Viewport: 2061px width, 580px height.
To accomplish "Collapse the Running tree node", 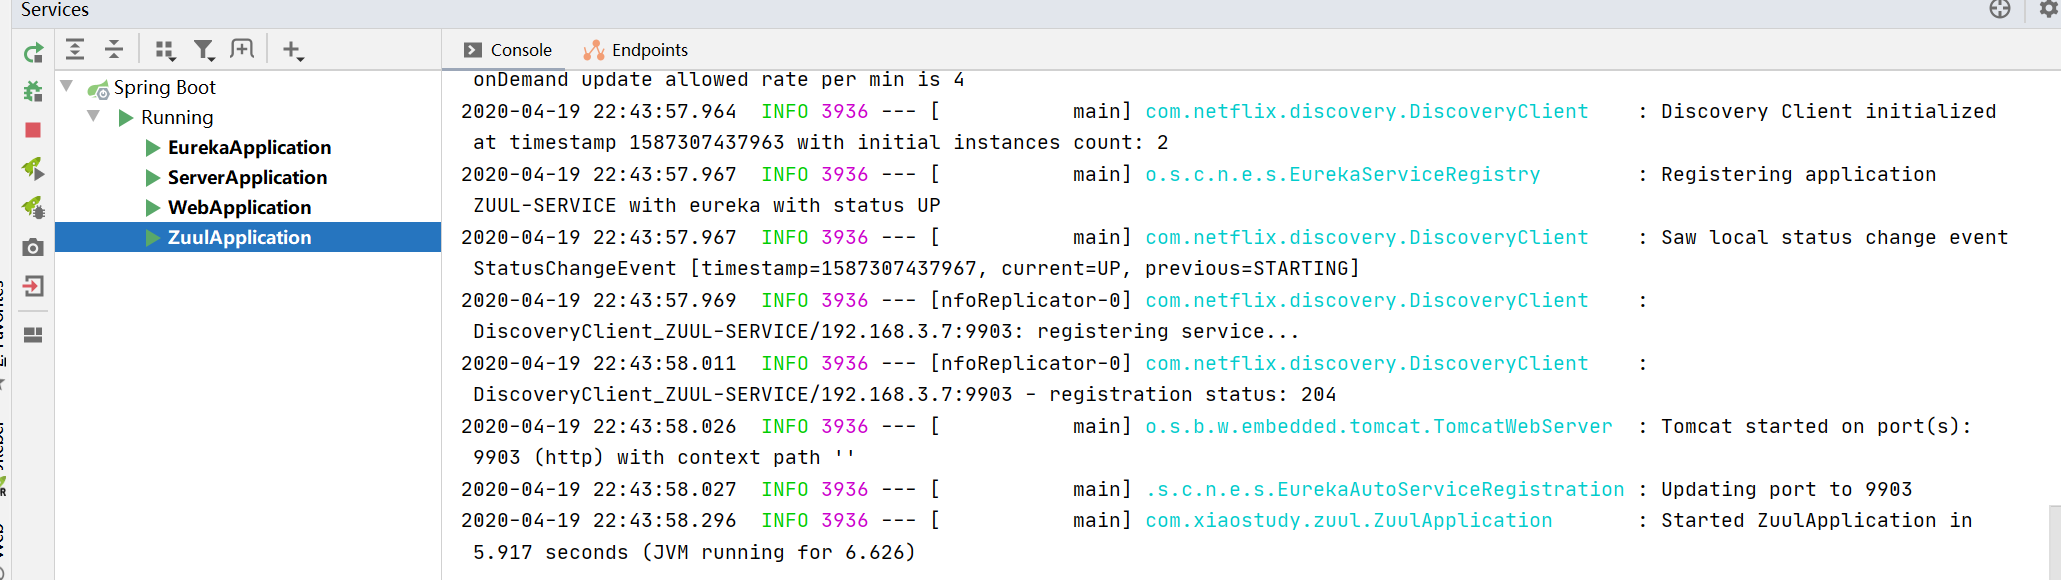I will click(x=93, y=116).
